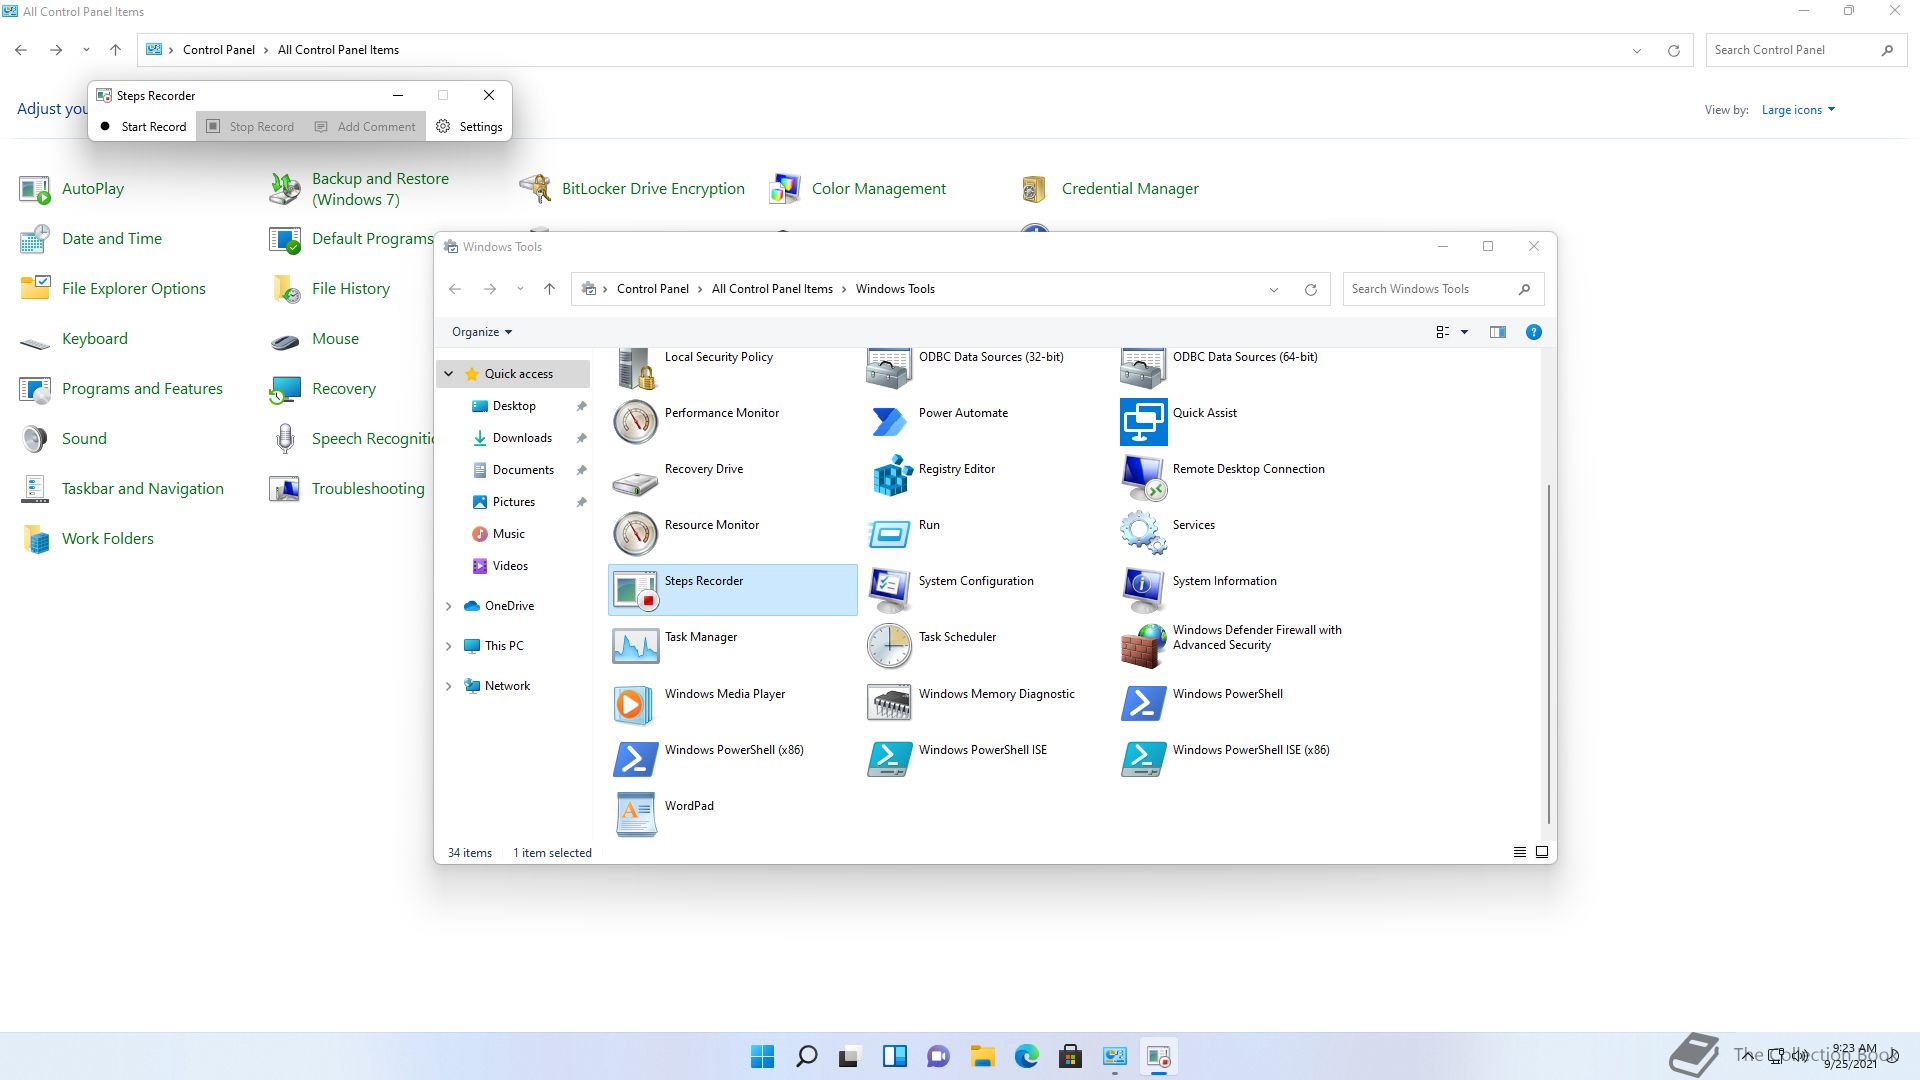Open the view options dropdown arrow in Windows Tools

coord(1464,332)
